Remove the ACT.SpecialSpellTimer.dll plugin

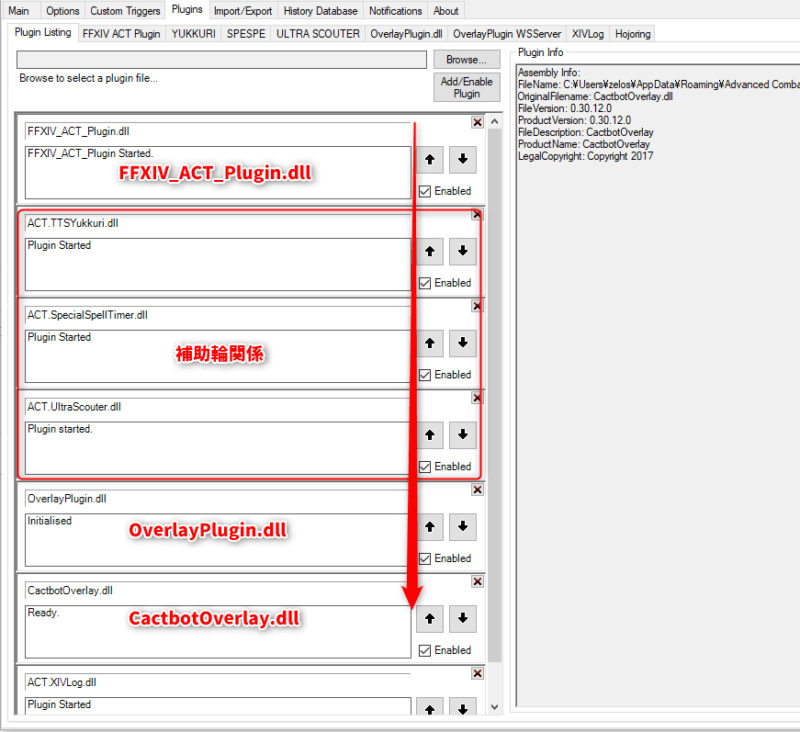pyautogui.click(x=477, y=306)
